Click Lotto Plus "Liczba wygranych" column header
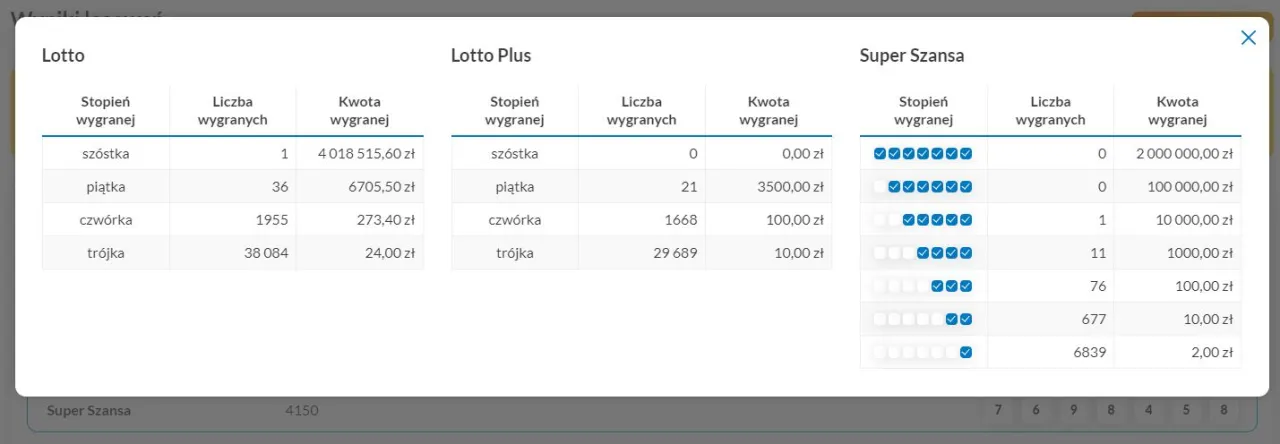 tap(641, 111)
